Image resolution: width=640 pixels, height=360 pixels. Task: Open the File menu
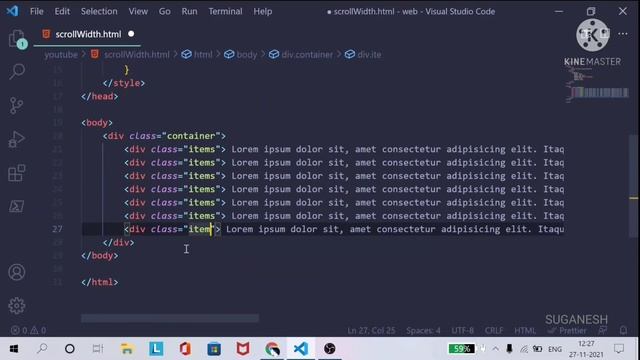37,11
